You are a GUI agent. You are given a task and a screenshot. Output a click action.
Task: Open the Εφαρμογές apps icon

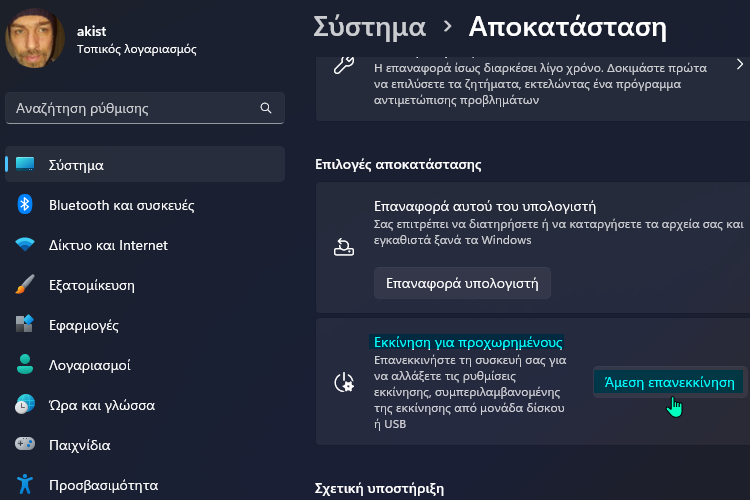25,324
